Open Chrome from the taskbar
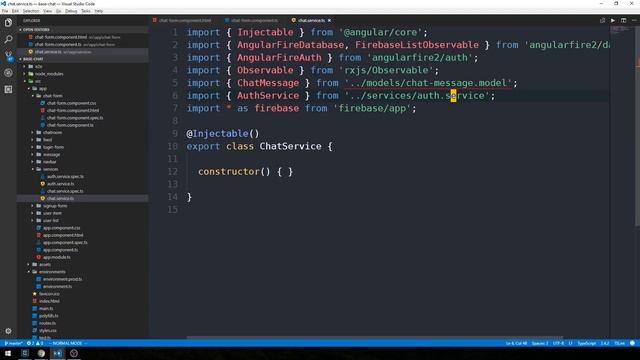The width and height of the screenshot is (640, 360). pyautogui.click(x=41, y=353)
